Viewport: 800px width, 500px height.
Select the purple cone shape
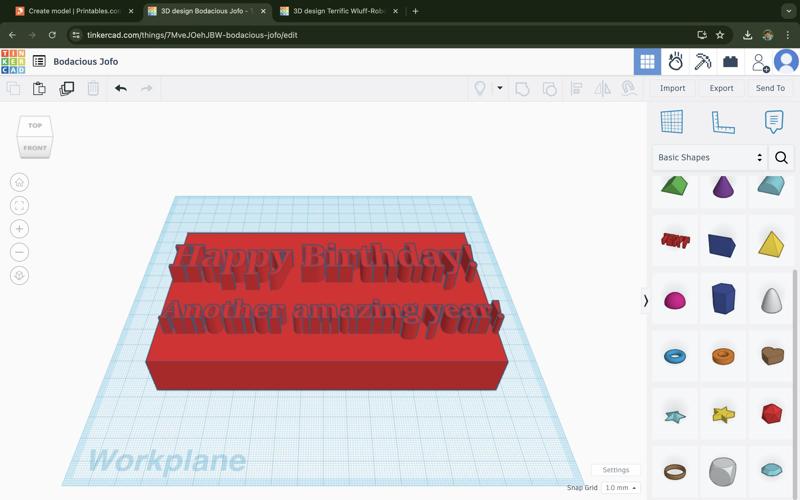click(x=723, y=187)
